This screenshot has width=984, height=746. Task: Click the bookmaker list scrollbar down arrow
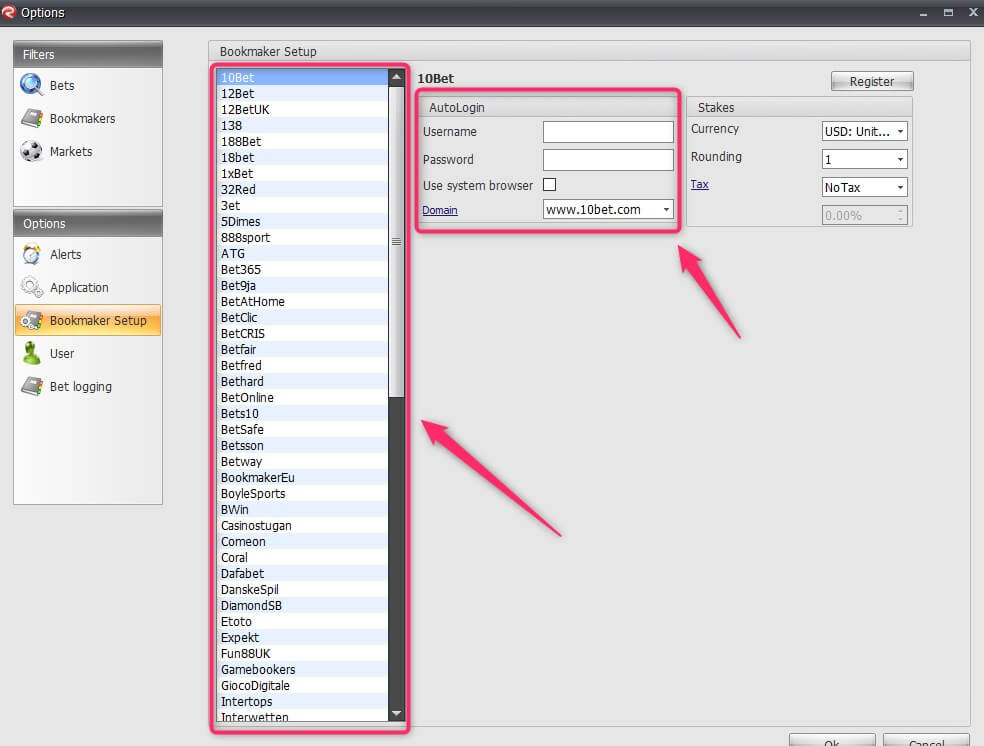[396, 713]
